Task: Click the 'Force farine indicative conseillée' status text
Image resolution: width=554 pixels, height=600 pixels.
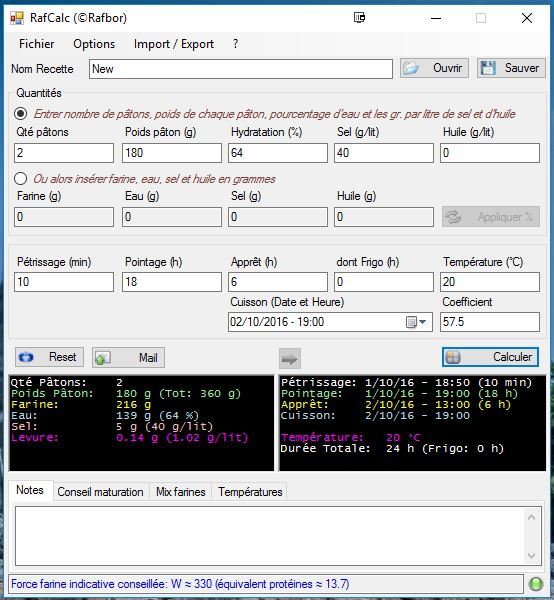Action: [180, 584]
